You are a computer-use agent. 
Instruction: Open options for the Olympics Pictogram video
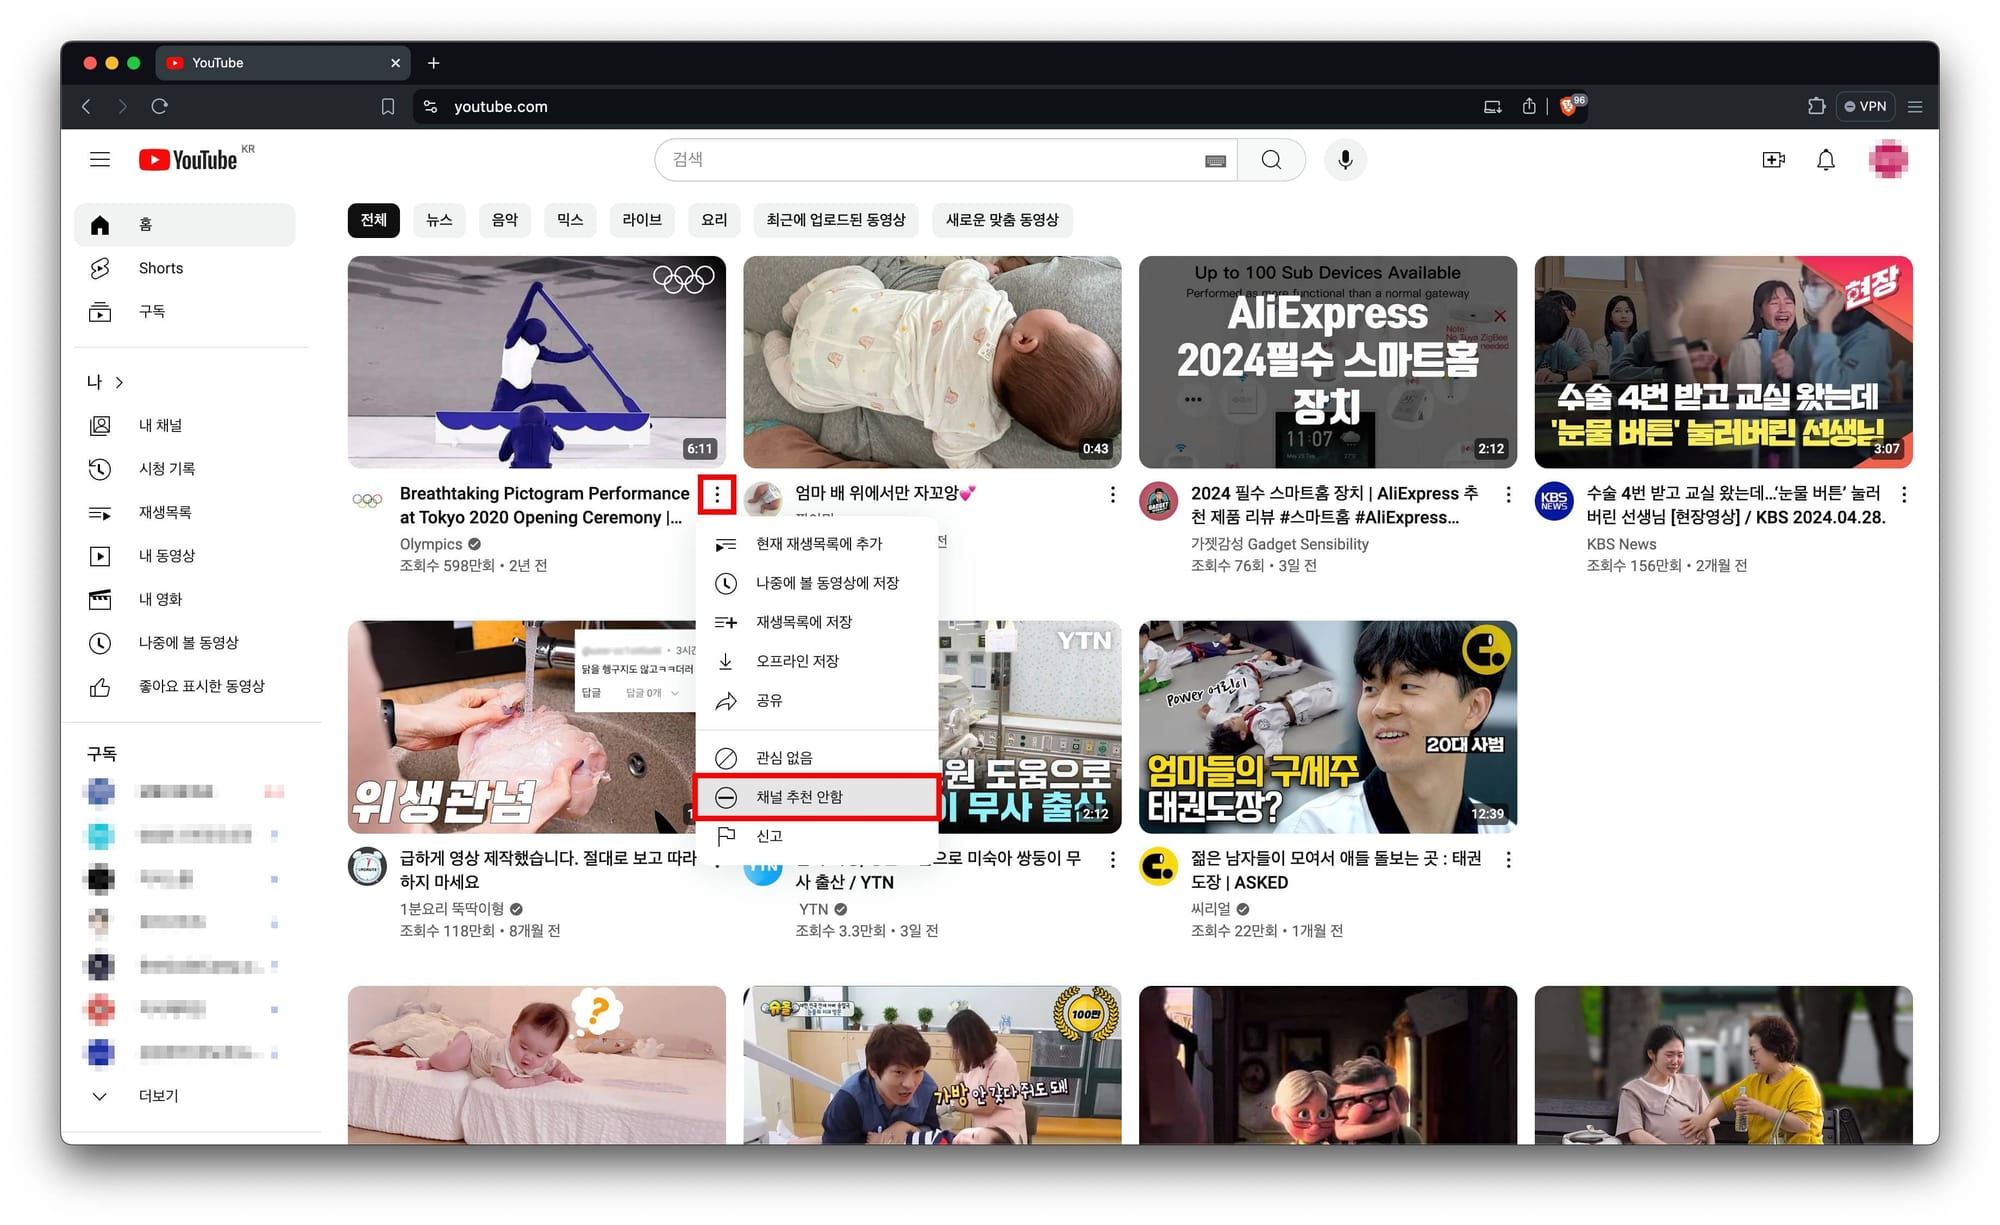coord(717,494)
